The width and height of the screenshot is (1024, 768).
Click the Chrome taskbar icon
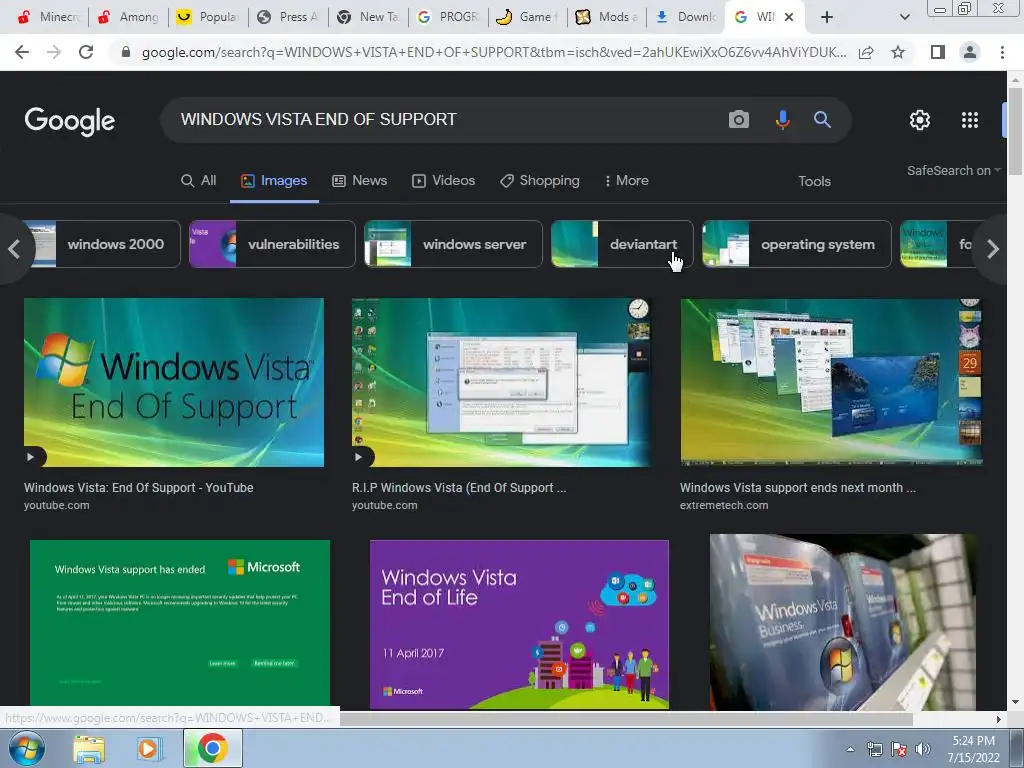pos(212,748)
